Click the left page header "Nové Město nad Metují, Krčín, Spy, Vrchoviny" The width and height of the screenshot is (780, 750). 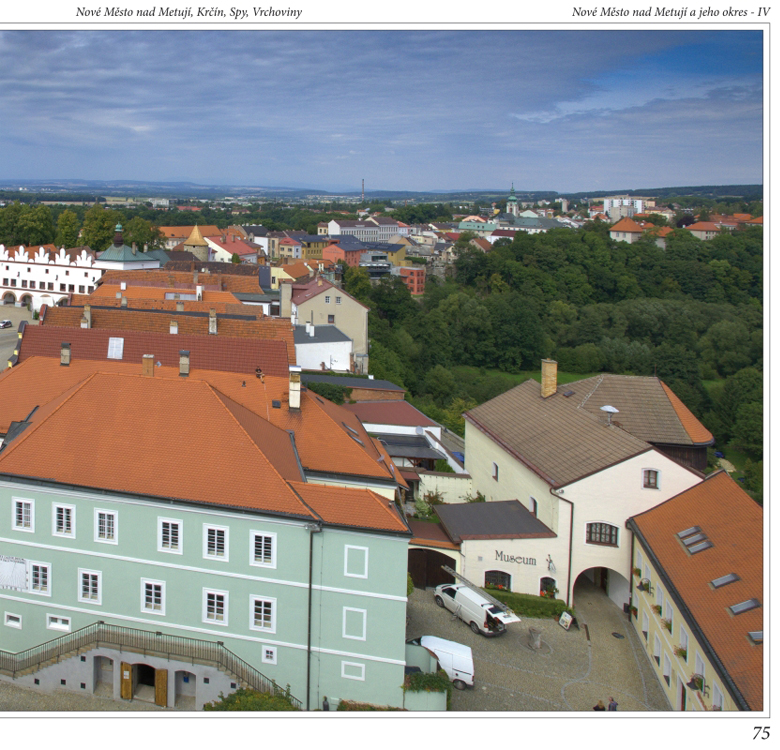click(x=189, y=12)
